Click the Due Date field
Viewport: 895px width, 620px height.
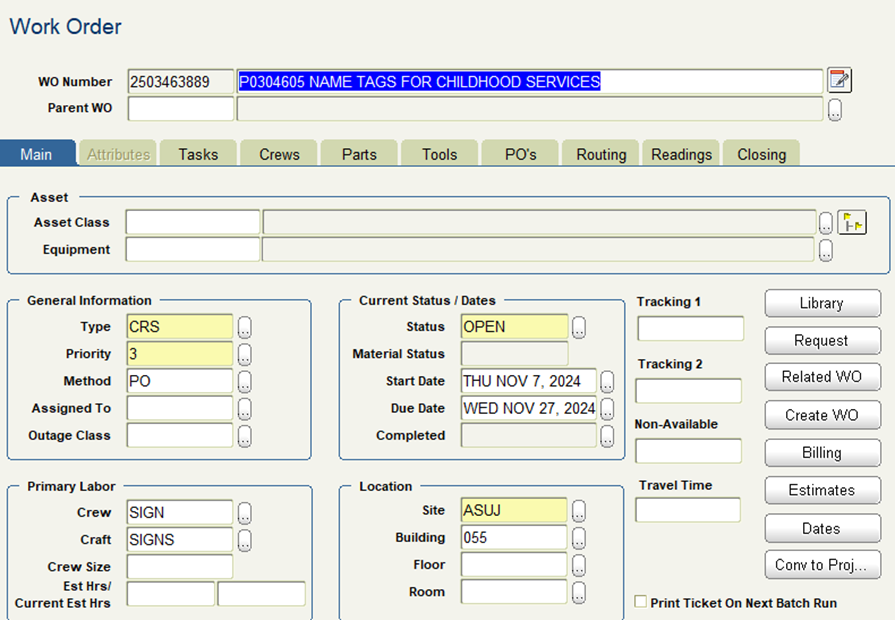tap(529, 408)
